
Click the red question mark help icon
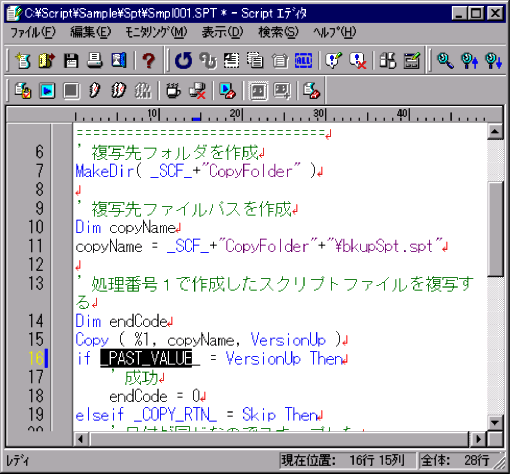coord(148,61)
